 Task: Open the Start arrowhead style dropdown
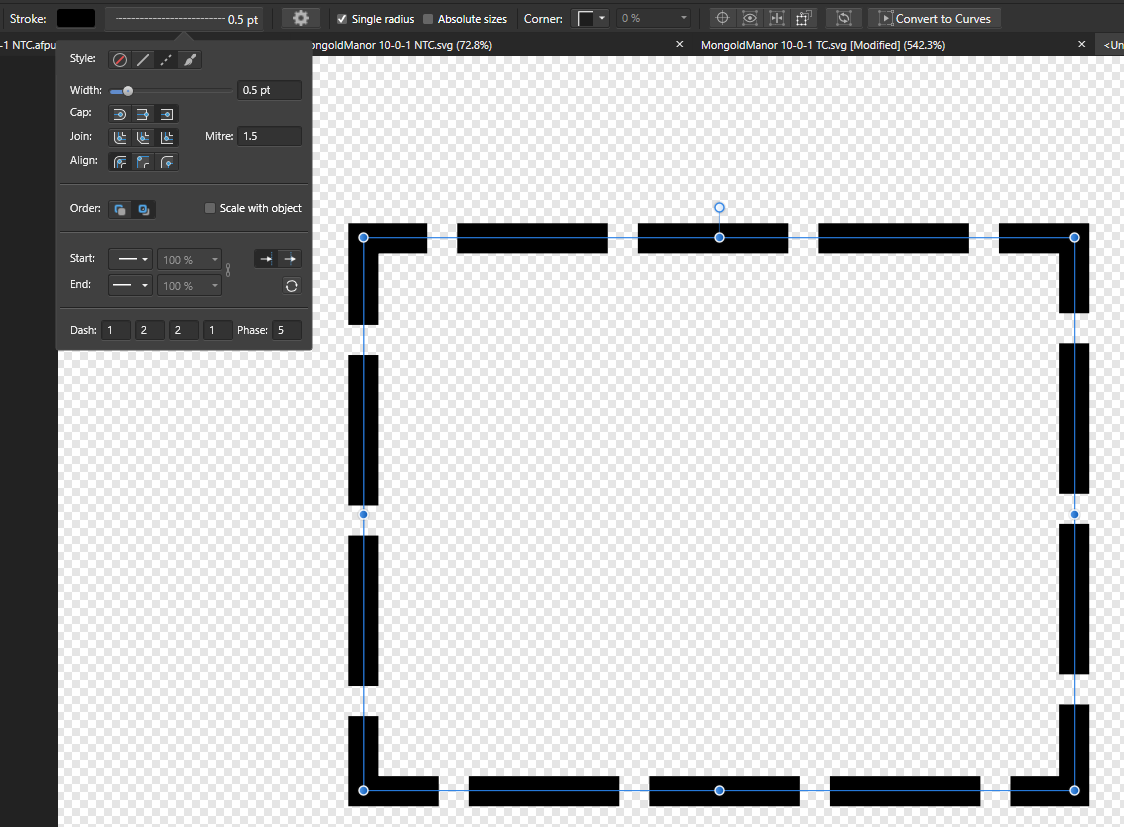coord(130,260)
